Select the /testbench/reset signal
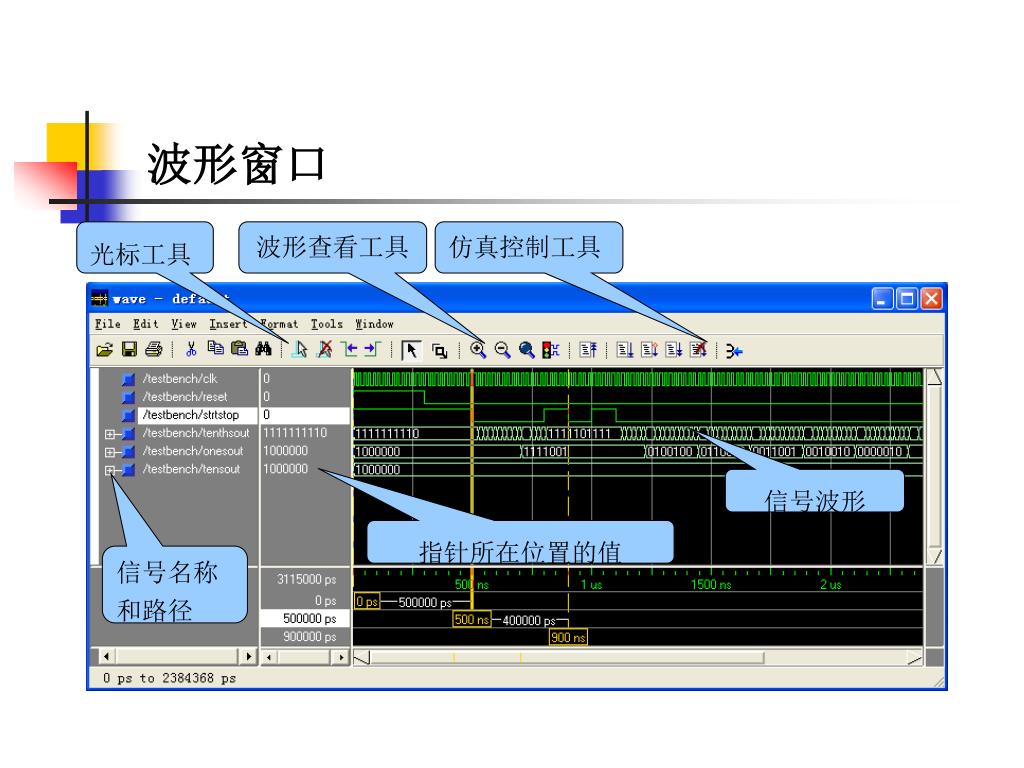This screenshot has height=768, width=1024. 185,397
